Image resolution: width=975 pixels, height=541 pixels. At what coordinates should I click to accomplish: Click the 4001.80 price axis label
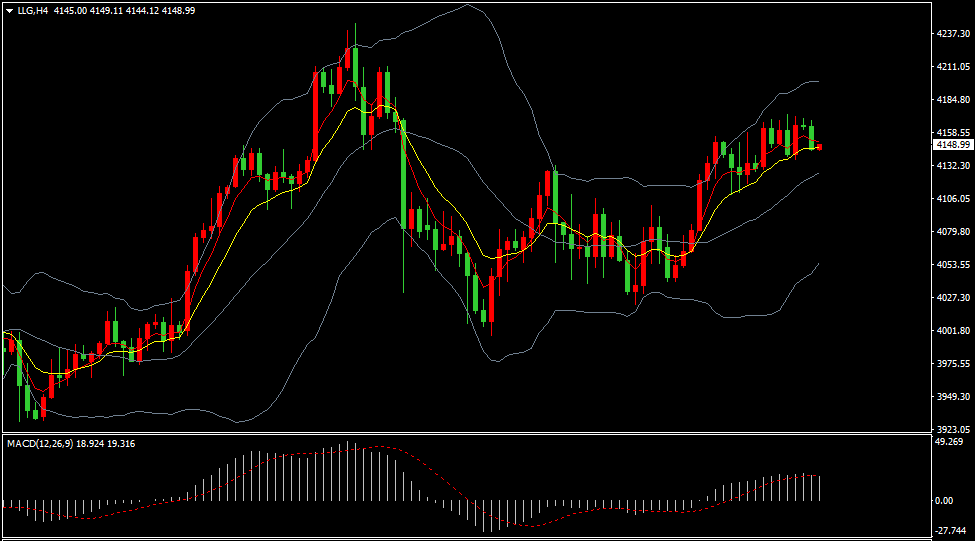pyautogui.click(x=953, y=331)
